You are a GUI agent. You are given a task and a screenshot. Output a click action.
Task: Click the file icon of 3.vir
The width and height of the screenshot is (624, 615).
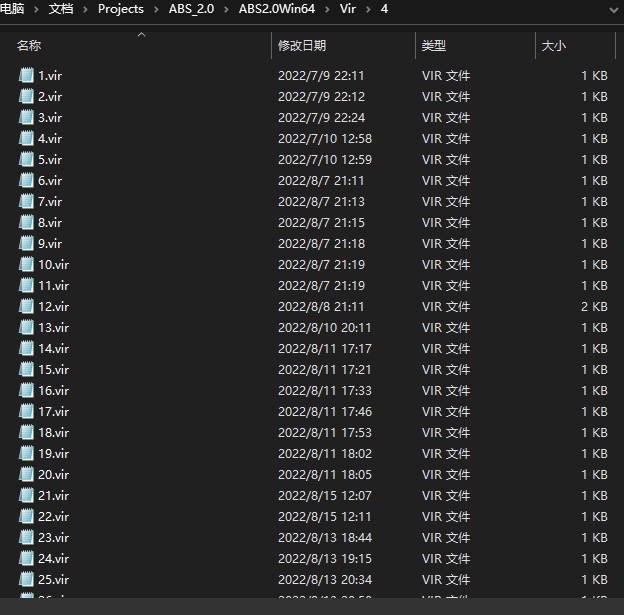(26, 117)
